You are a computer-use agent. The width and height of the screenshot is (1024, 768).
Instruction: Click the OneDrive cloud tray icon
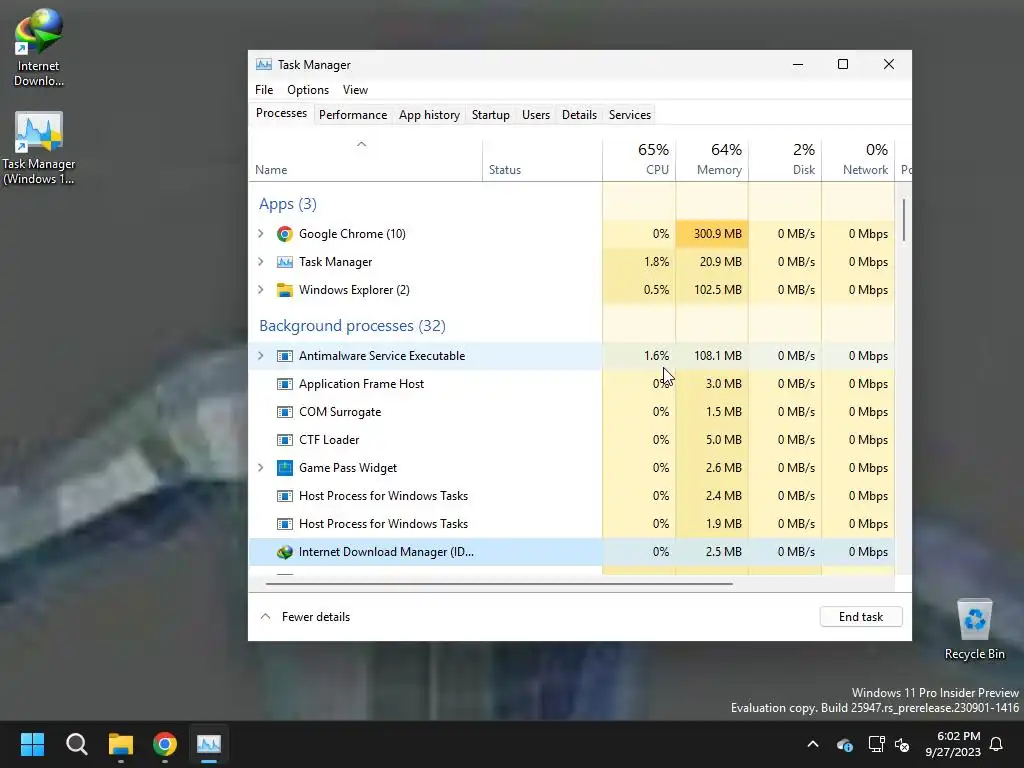point(844,744)
